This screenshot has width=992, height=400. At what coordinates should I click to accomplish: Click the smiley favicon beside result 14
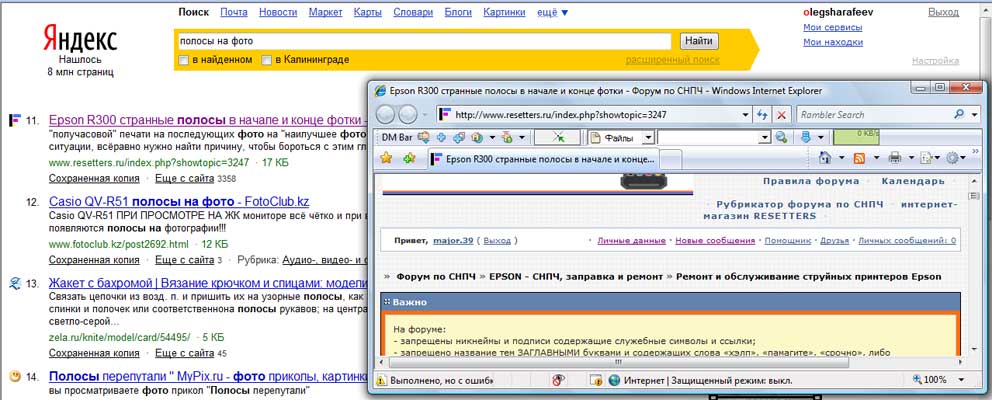click(14, 377)
